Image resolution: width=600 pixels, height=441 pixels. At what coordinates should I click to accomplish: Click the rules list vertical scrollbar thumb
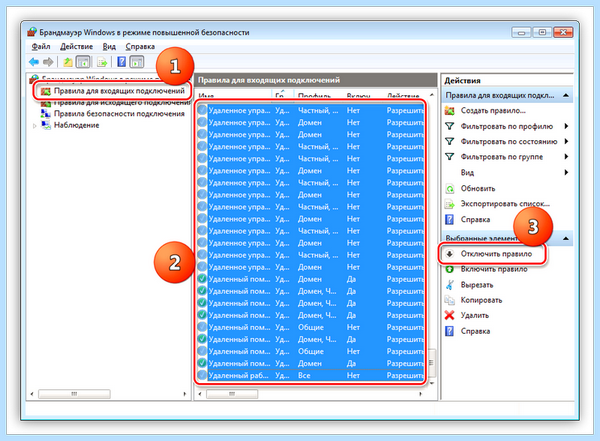[x=432, y=363]
